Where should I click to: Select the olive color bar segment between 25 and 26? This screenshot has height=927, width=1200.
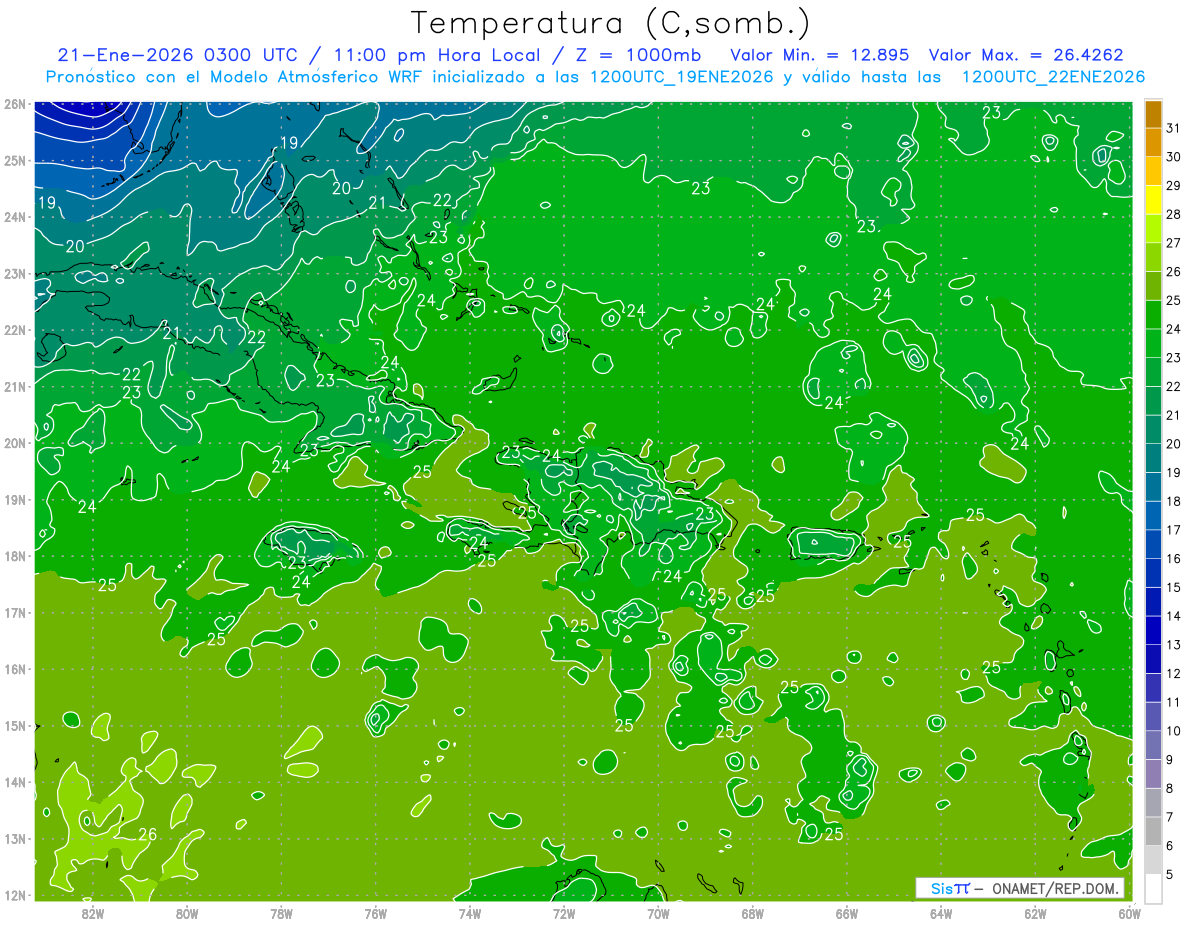tap(1153, 286)
